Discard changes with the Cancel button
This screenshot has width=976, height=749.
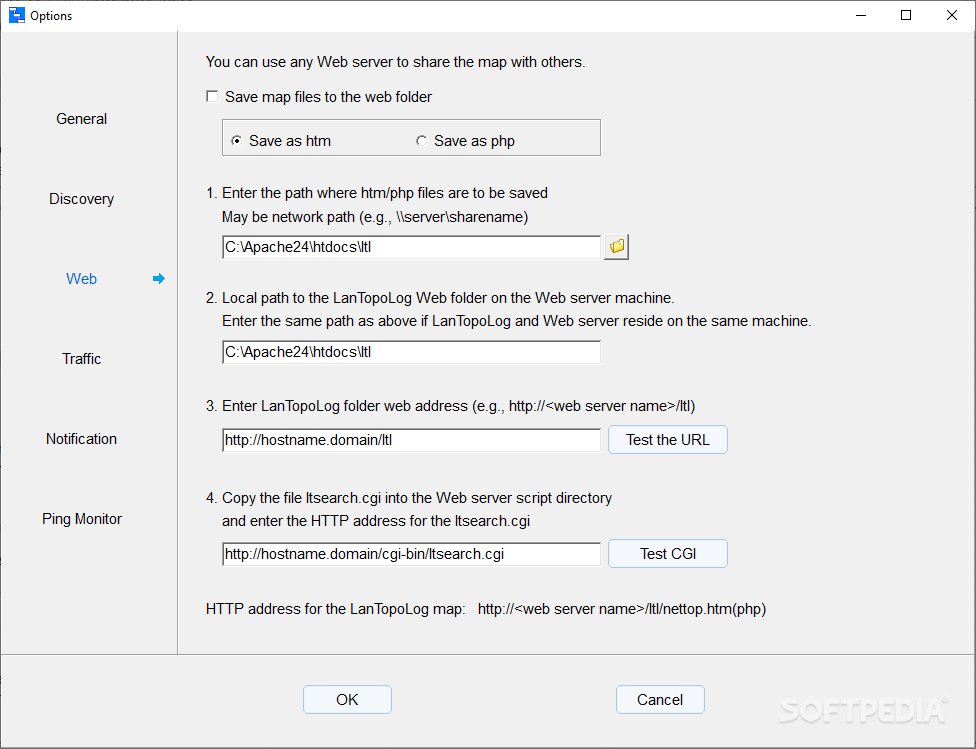[x=660, y=700]
